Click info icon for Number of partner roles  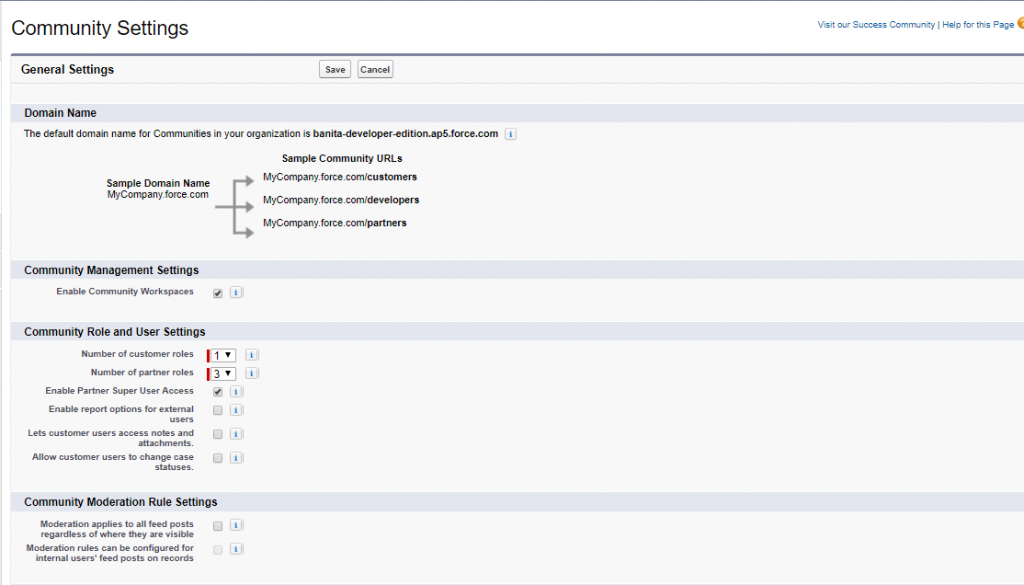coord(252,373)
